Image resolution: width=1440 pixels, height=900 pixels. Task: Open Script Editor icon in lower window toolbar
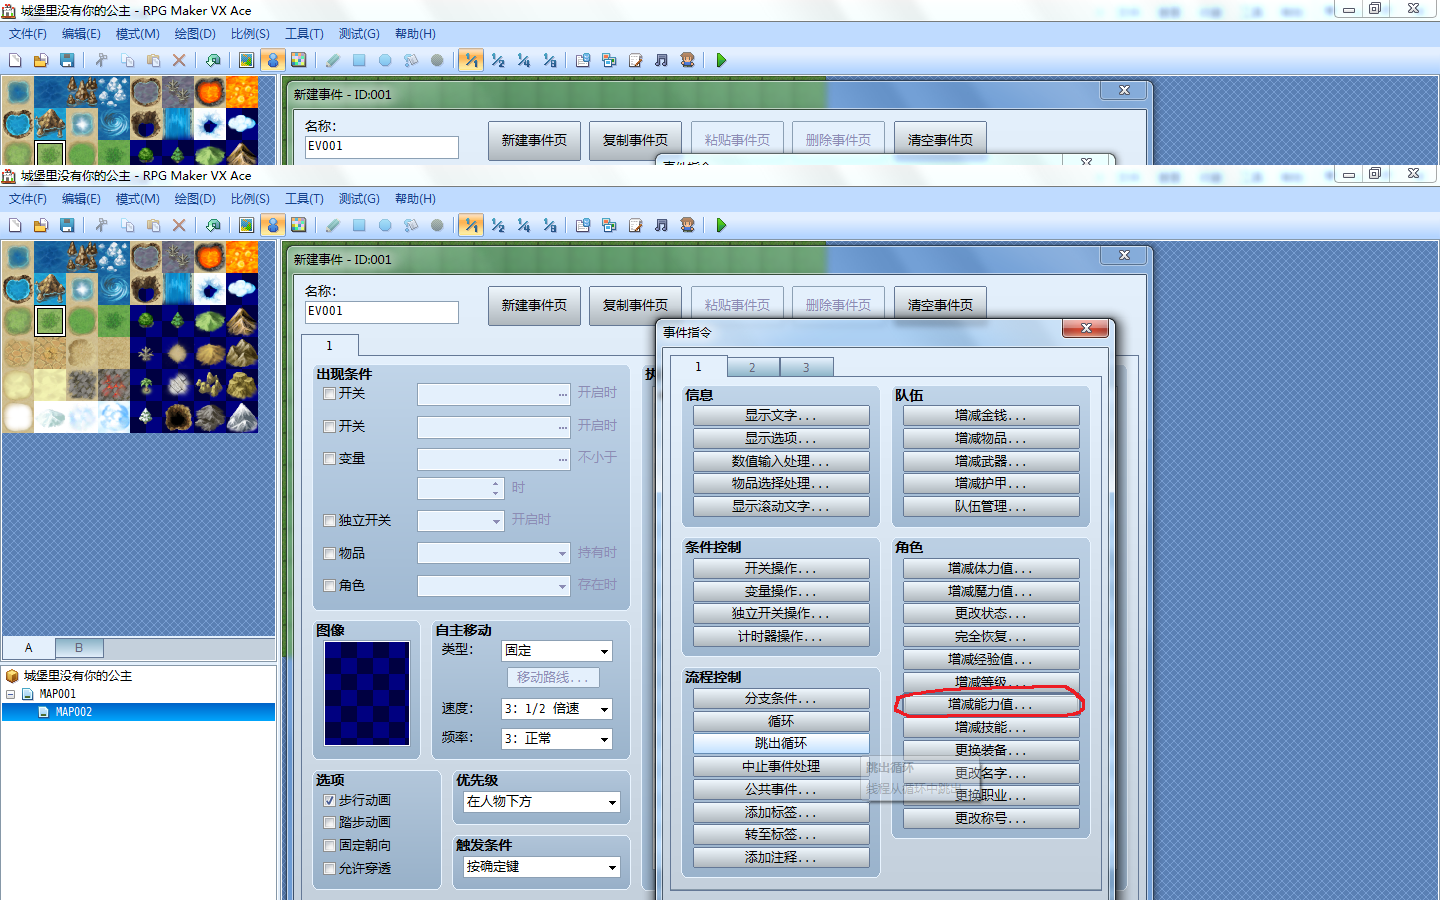[x=635, y=226]
